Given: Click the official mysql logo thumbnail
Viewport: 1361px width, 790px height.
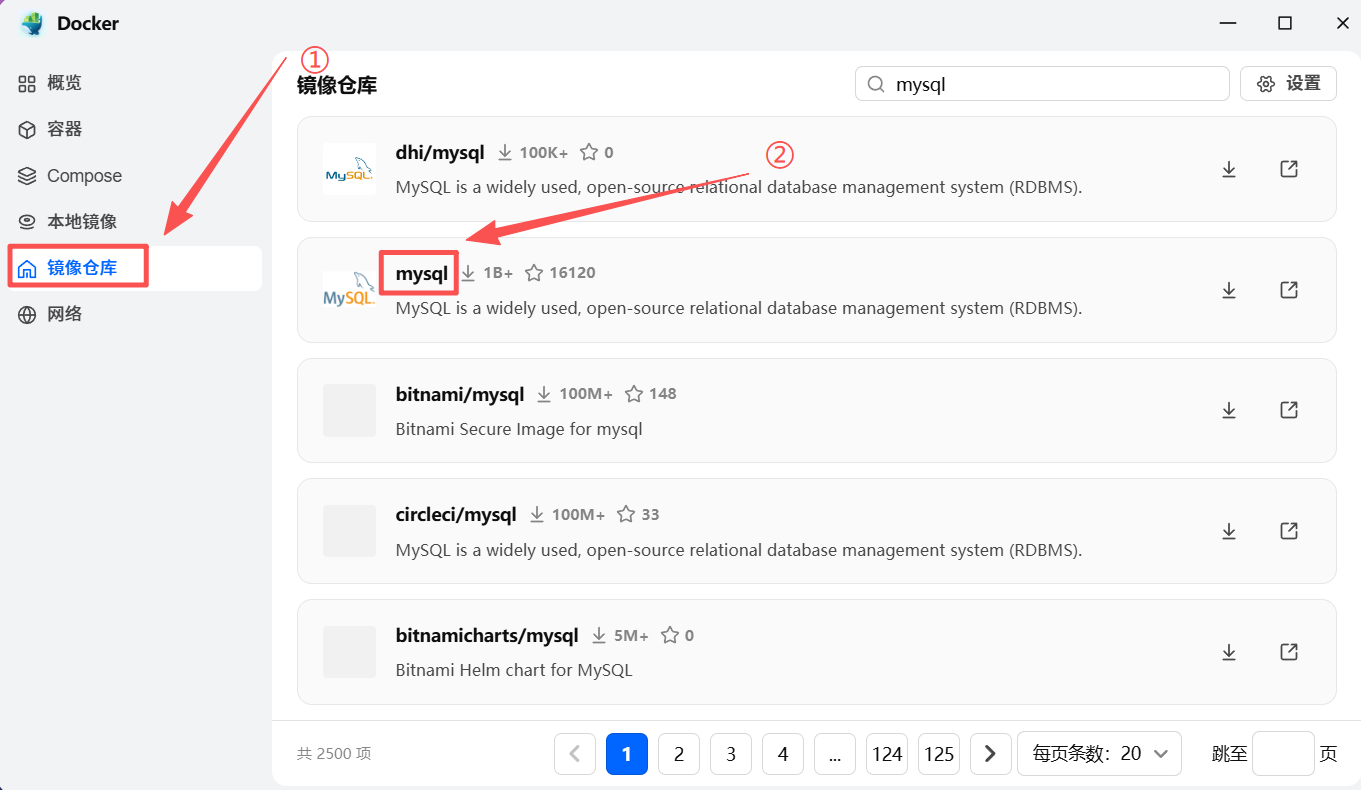Looking at the screenshot, I should pos(349,290).
